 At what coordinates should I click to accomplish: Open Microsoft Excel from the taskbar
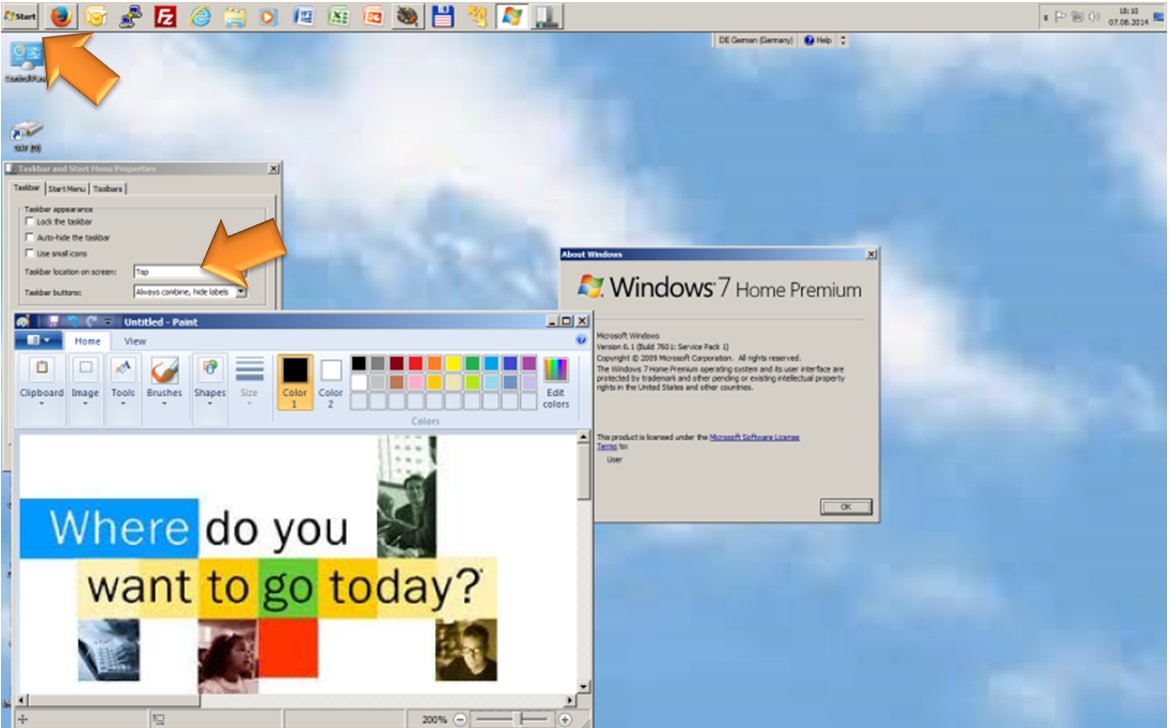(339, 16)
